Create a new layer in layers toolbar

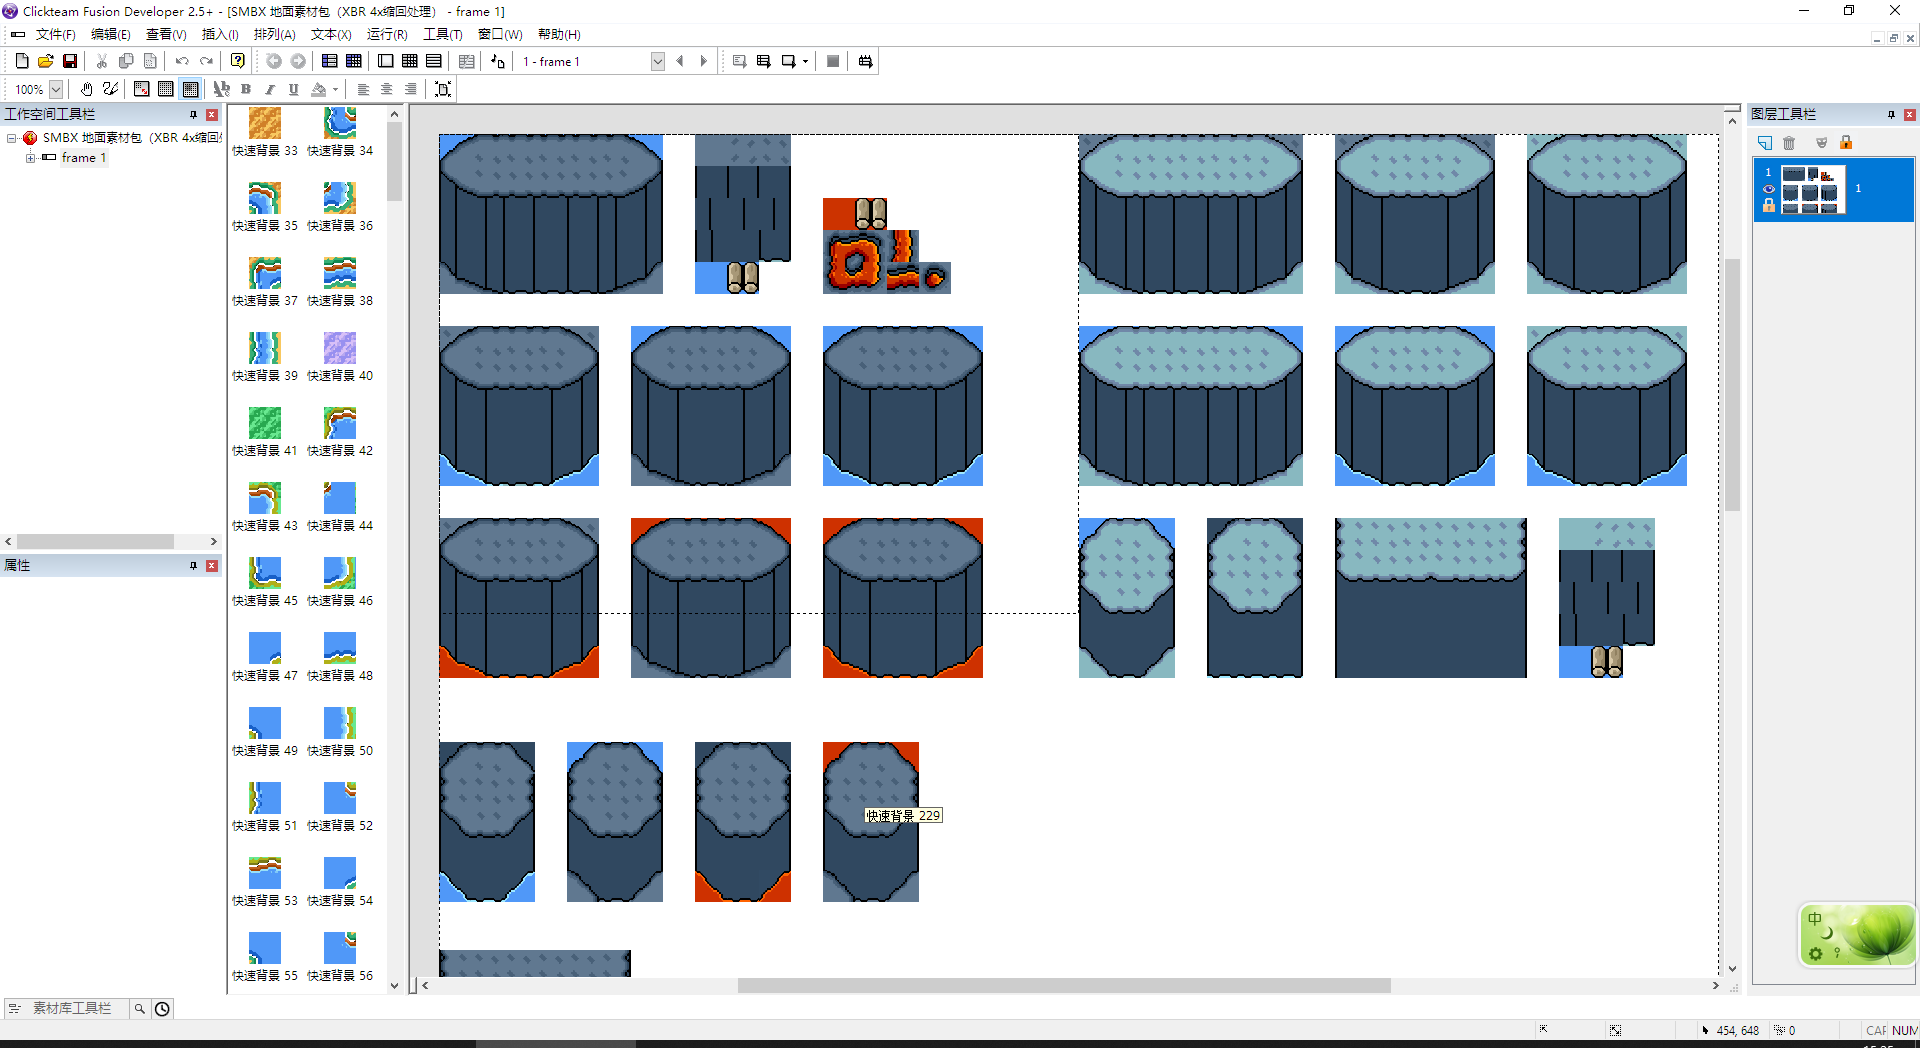pyautogui.click(x=1765, y=143)
